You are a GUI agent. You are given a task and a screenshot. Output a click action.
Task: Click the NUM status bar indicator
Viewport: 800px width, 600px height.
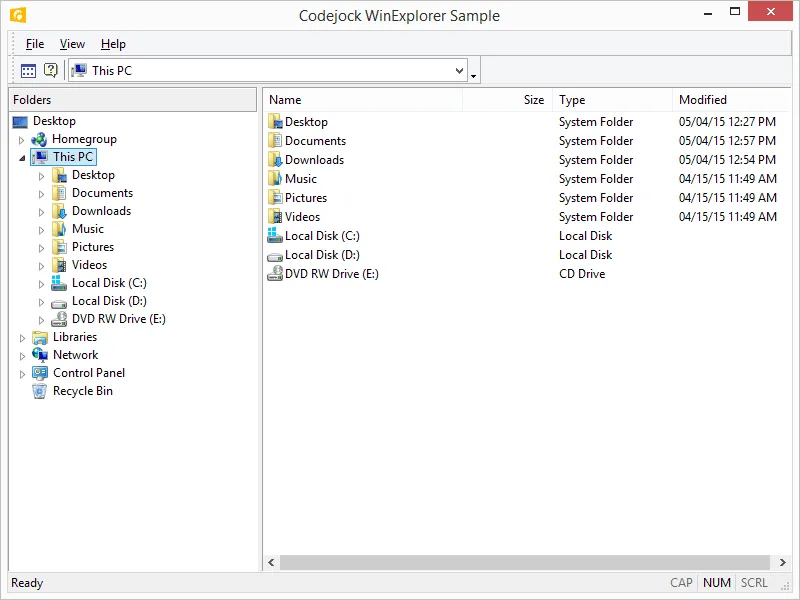[716, 583]
